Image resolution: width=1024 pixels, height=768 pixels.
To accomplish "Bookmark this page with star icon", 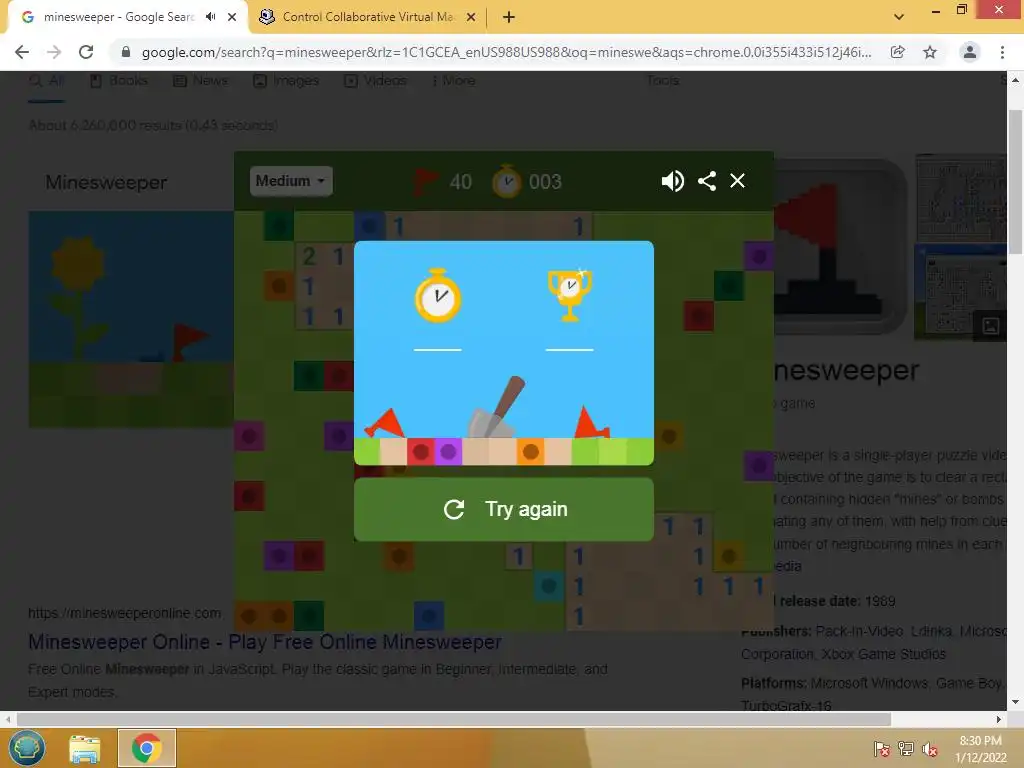I will pos(930,52).
